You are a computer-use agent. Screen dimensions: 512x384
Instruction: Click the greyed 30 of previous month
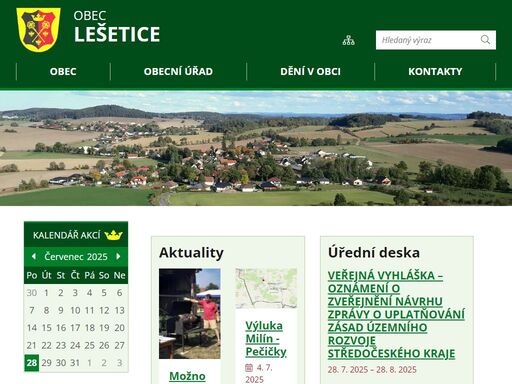tap(32, 293)
